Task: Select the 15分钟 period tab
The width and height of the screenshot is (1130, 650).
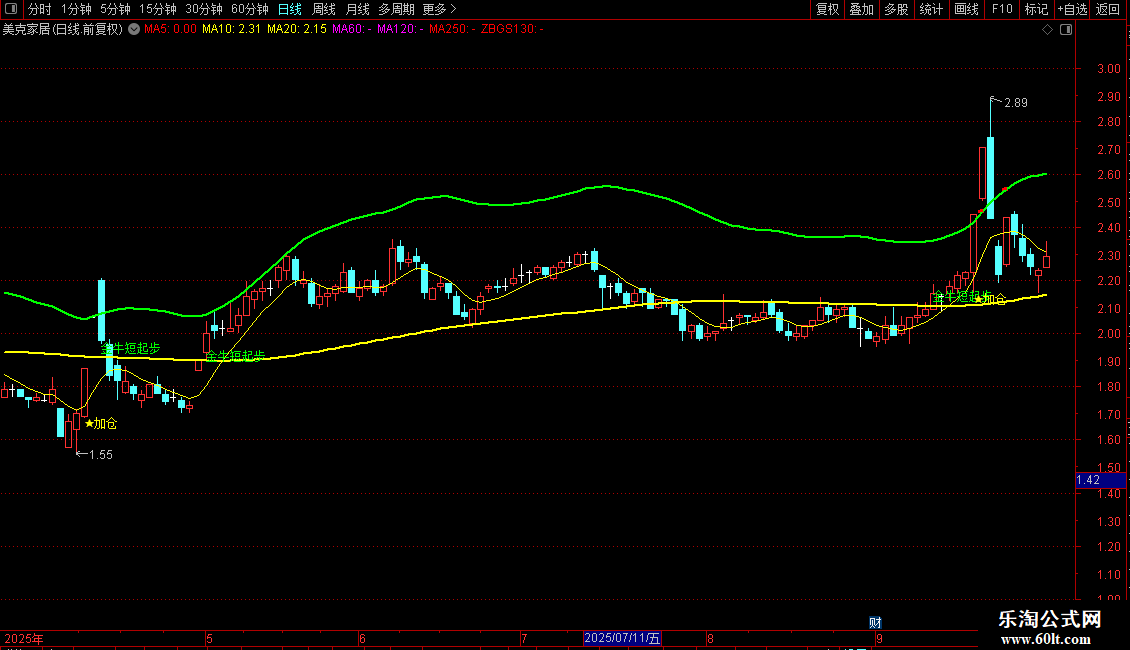Action: [x=157, y=9]
